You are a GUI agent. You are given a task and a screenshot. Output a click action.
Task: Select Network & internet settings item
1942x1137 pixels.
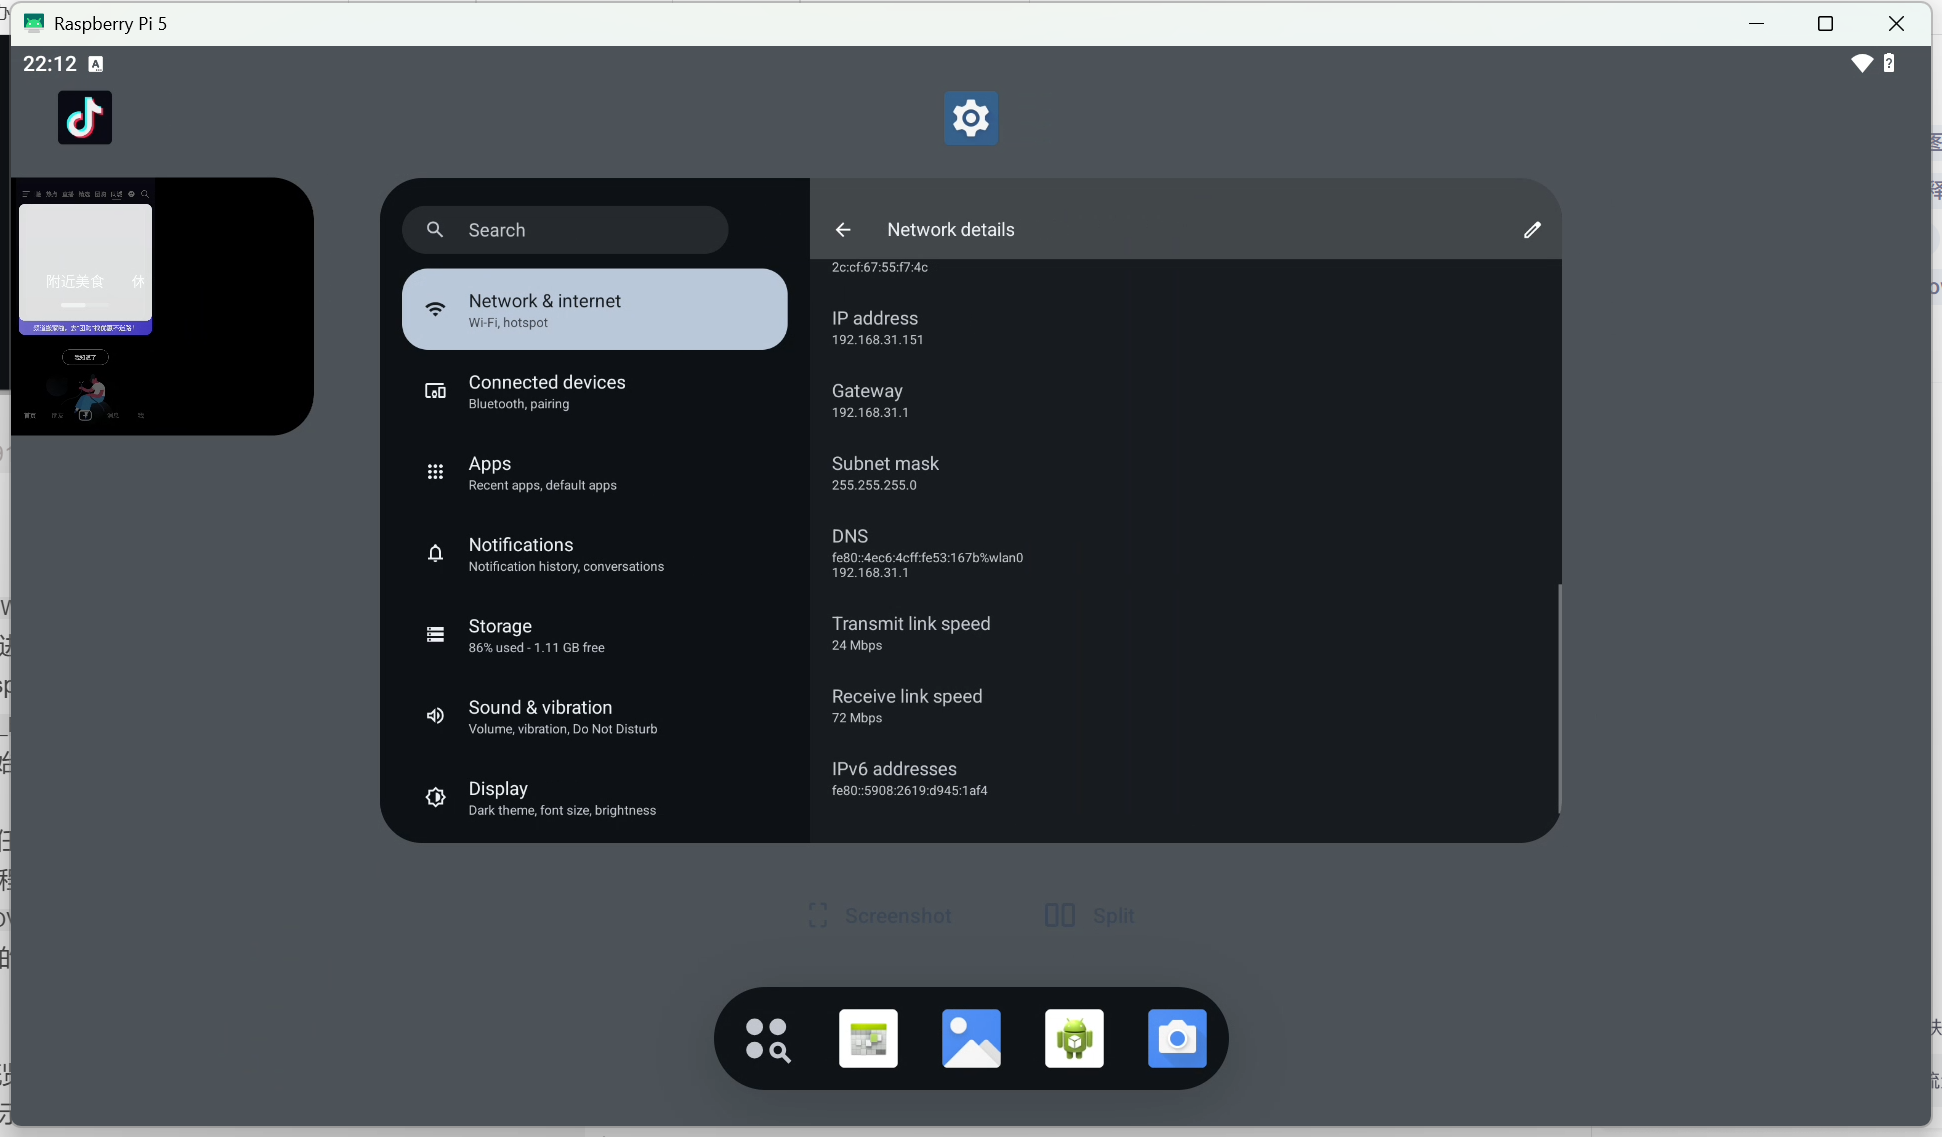[594, 310]
